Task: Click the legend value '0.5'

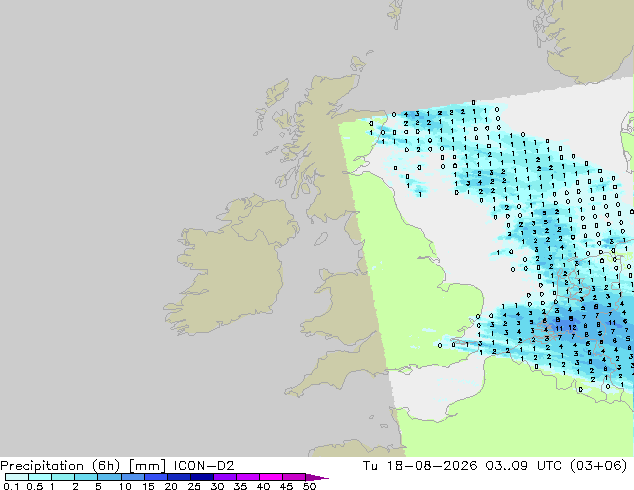Action: (x=34, y=486)
